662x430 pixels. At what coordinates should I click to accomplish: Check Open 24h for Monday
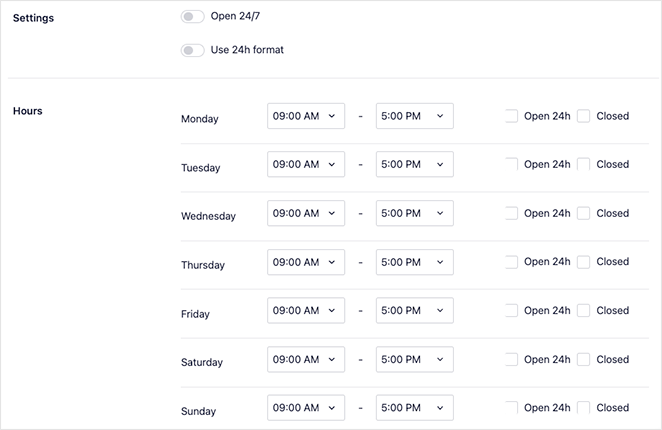511,116
